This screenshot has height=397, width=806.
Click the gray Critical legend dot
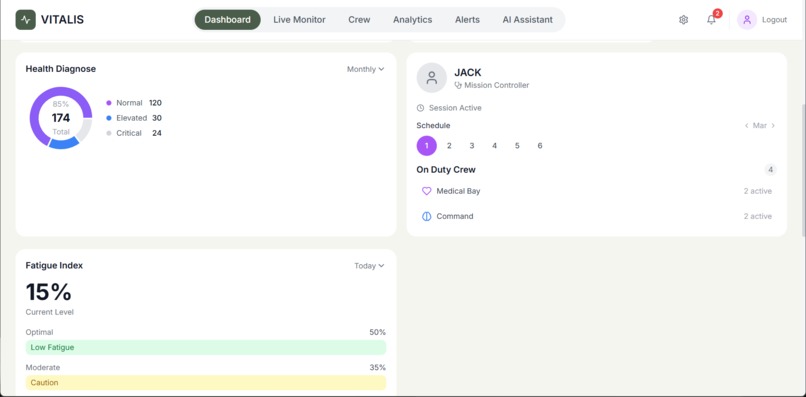click(x=108, y=133)
